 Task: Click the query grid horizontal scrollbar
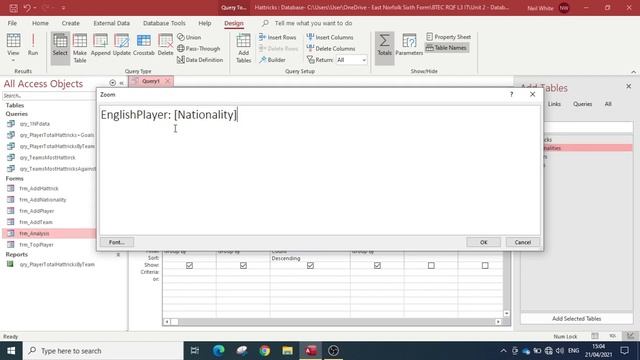click(333, 322)
